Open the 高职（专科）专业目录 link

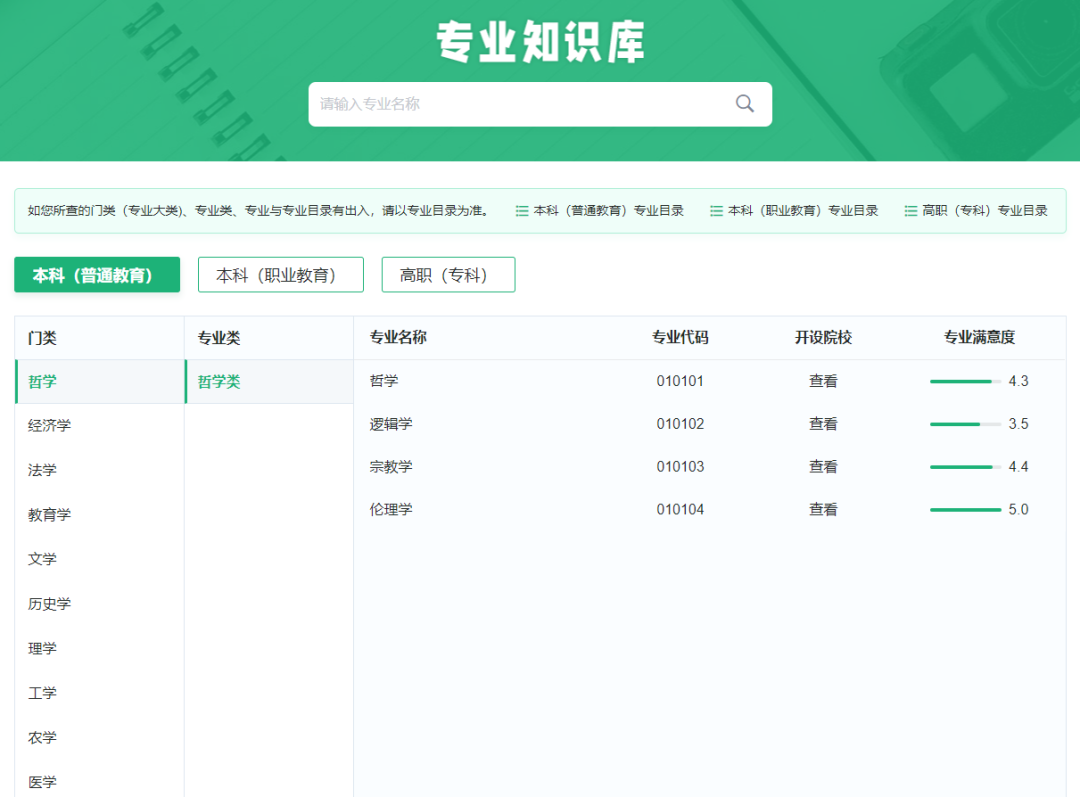[x=986, y=210]
